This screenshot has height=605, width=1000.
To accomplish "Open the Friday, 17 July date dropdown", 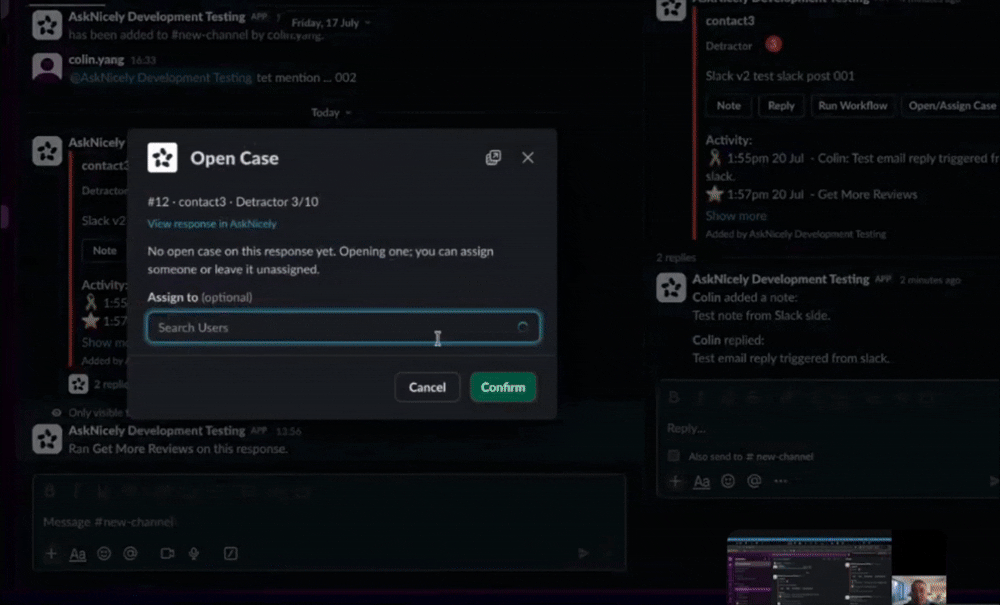I will tap(330, 23).
